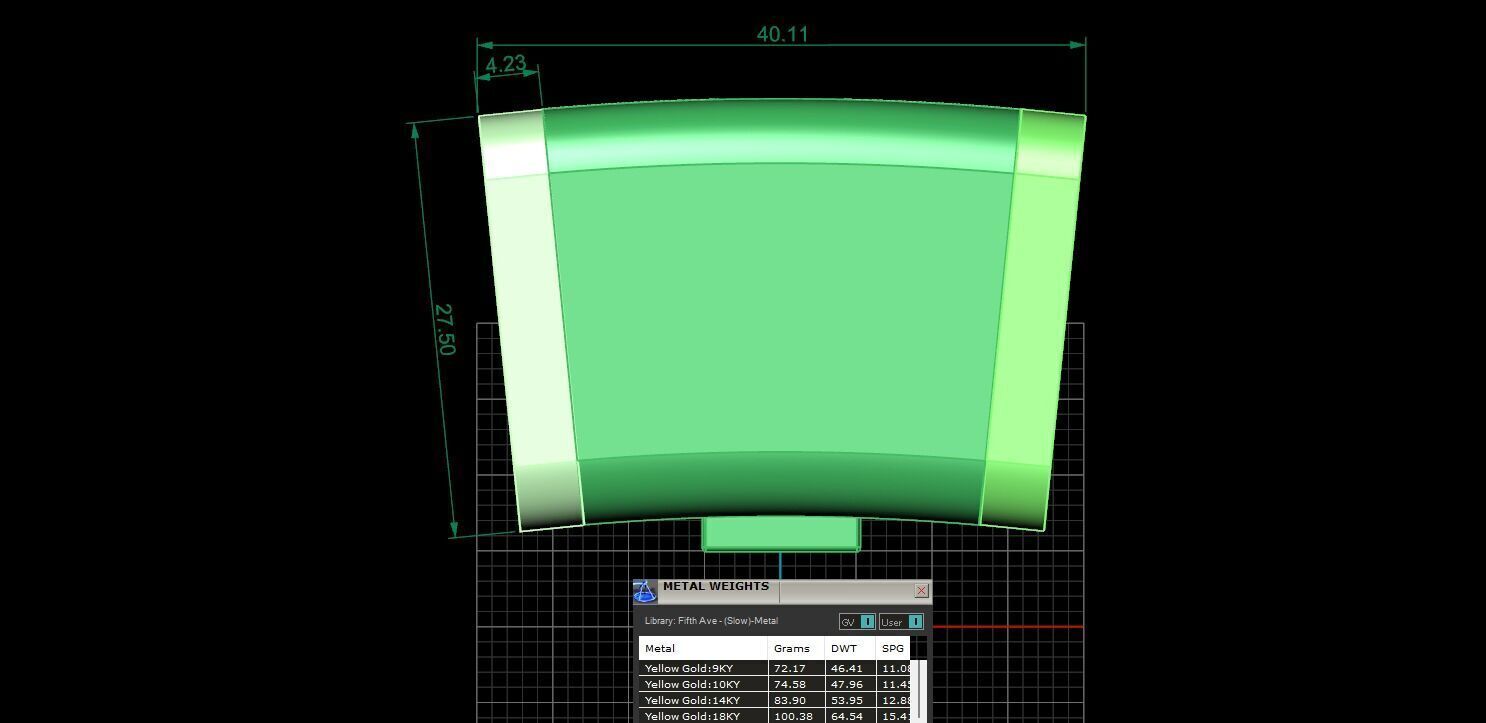Click the 40.11 width dimension text
The height and width of the screenshot is (723, 1486).
click(x=782, y=34)
